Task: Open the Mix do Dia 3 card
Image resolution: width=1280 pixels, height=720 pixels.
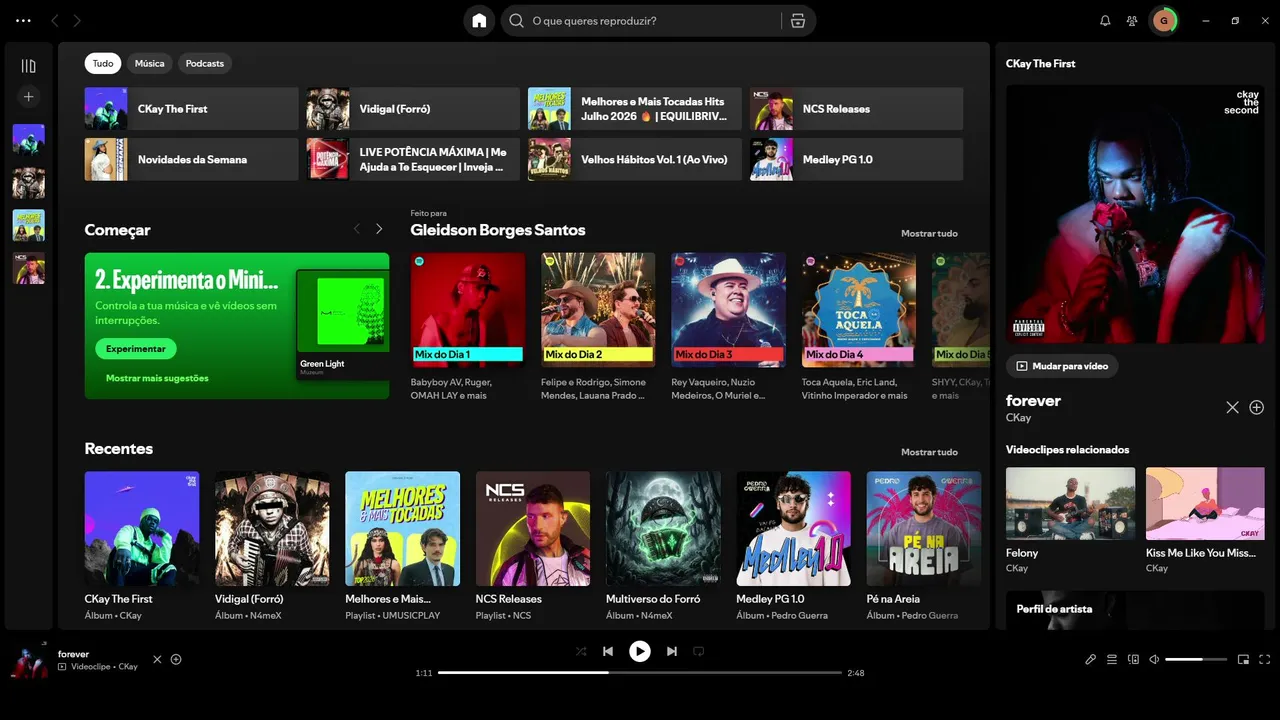Action: (x=728, y=327)
